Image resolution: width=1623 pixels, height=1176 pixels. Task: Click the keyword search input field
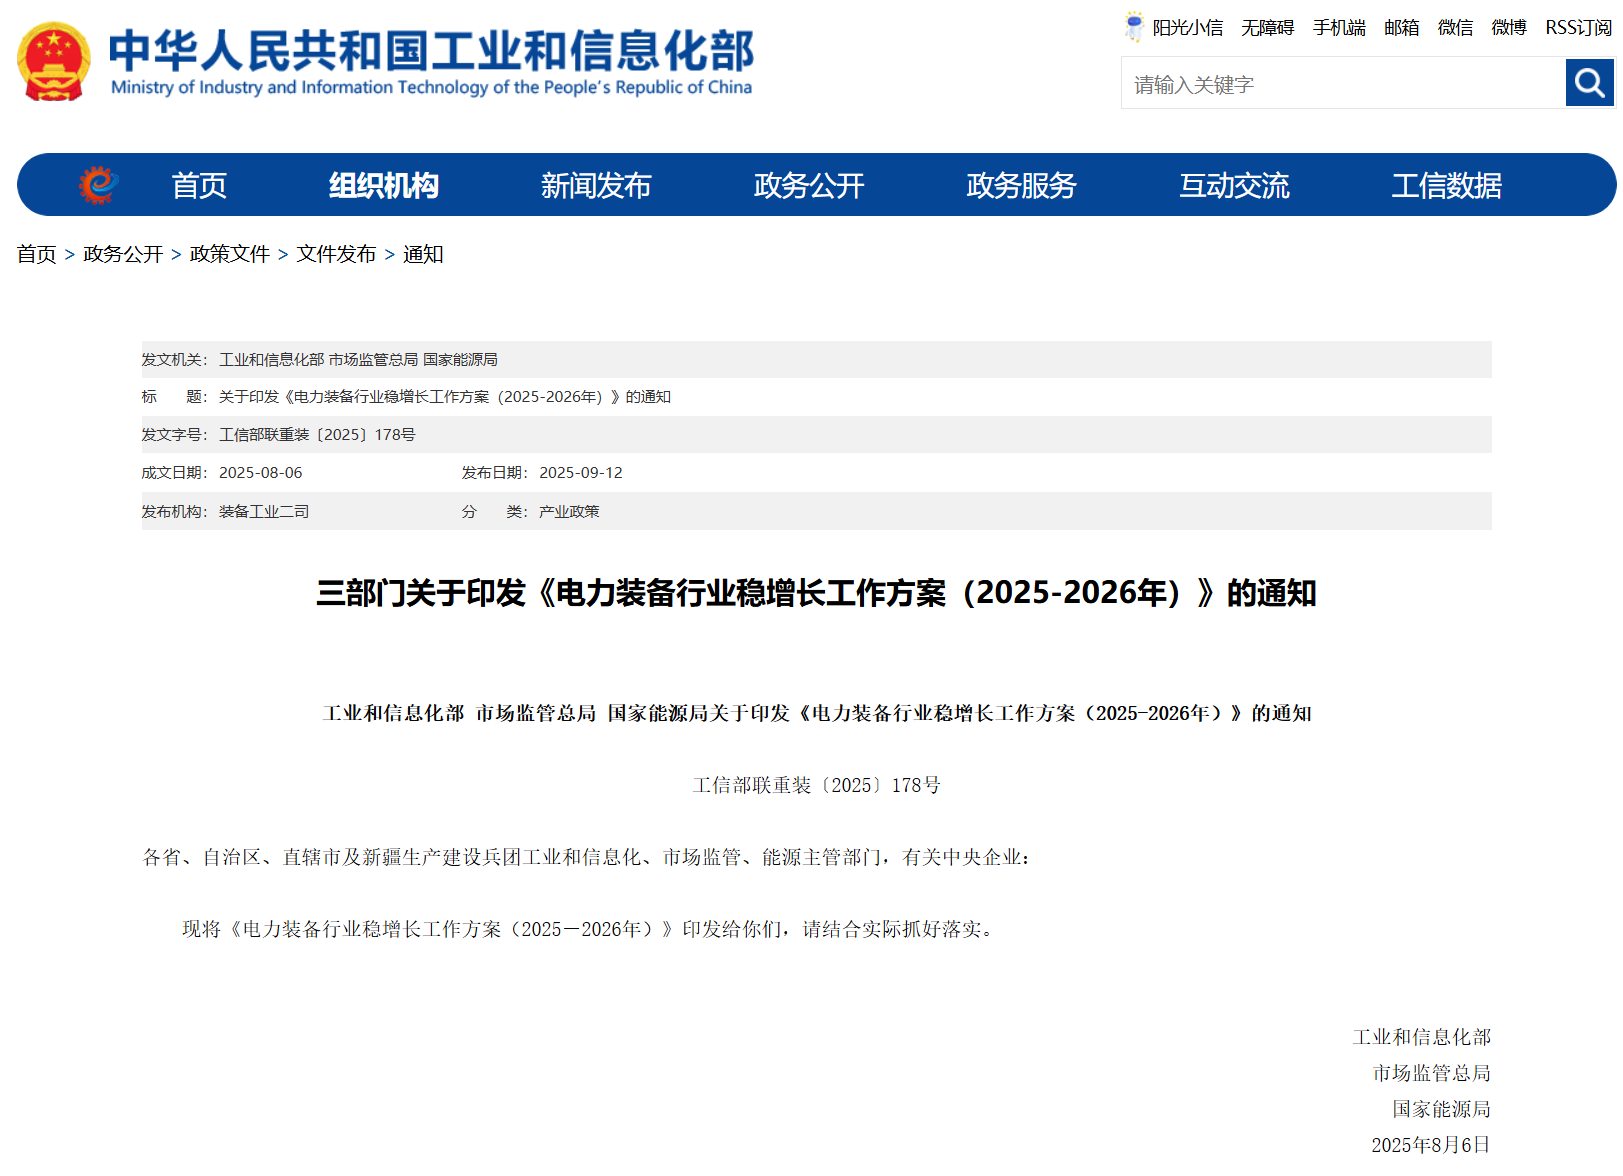(1342, 84)
